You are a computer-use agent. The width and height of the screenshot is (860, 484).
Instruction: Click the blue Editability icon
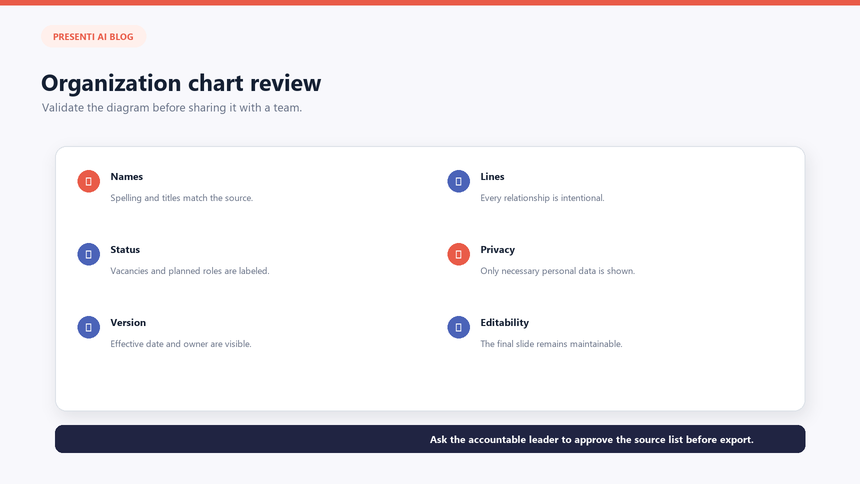459,327
